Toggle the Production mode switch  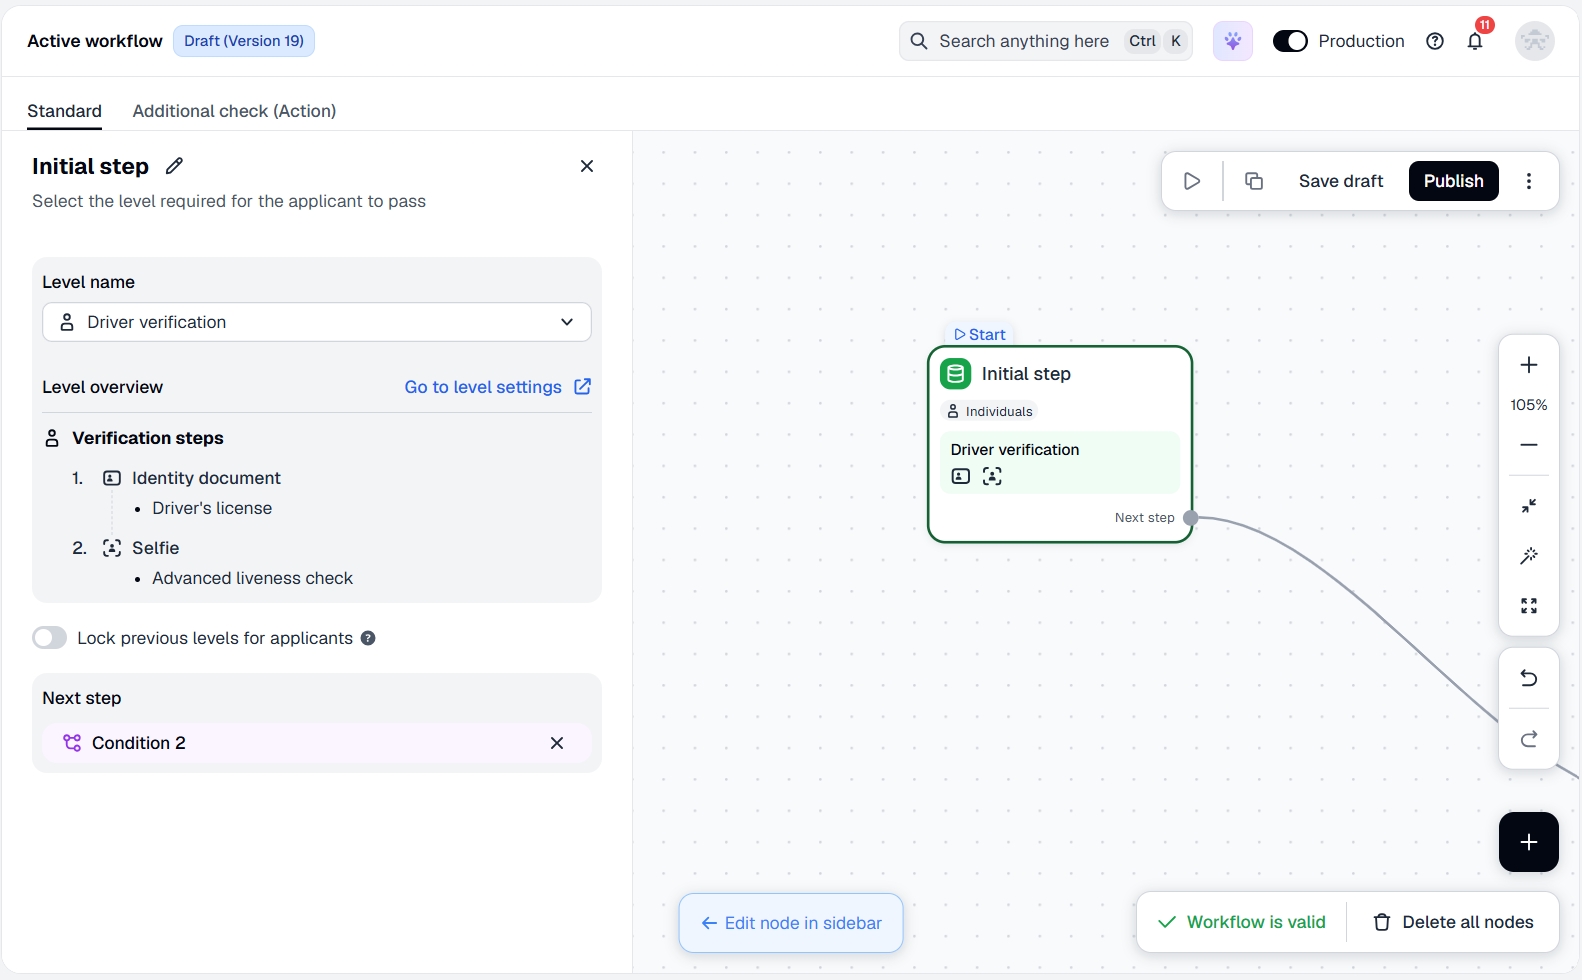point(1290,41)
